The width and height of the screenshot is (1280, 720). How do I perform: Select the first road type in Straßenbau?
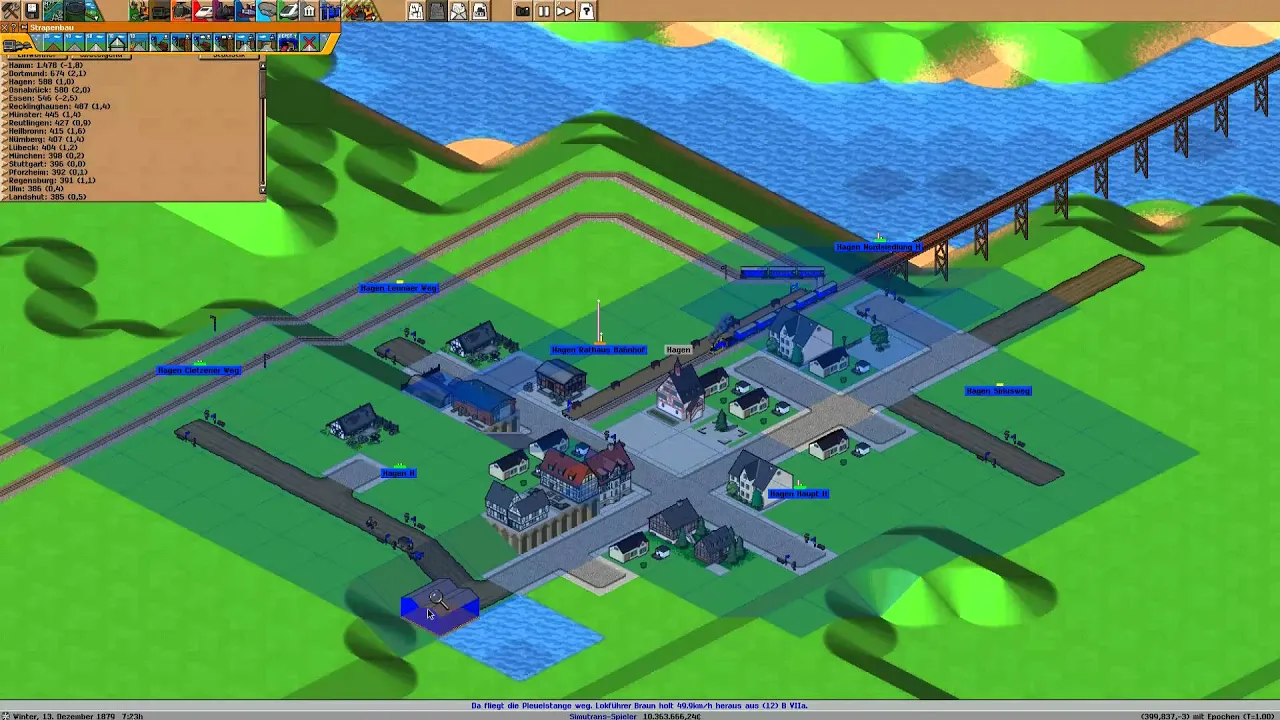(x=53, y=43)
